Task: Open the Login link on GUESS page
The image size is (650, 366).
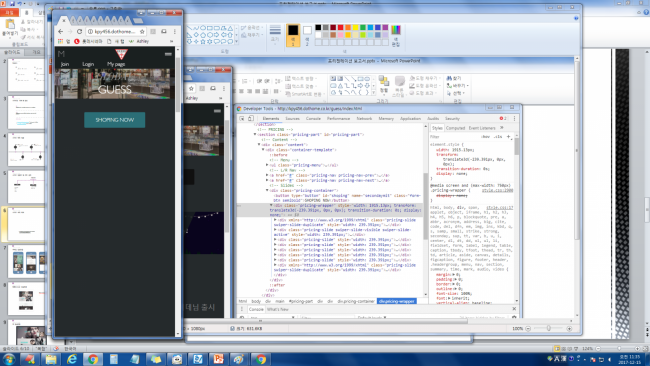Action: click(88, 64)
